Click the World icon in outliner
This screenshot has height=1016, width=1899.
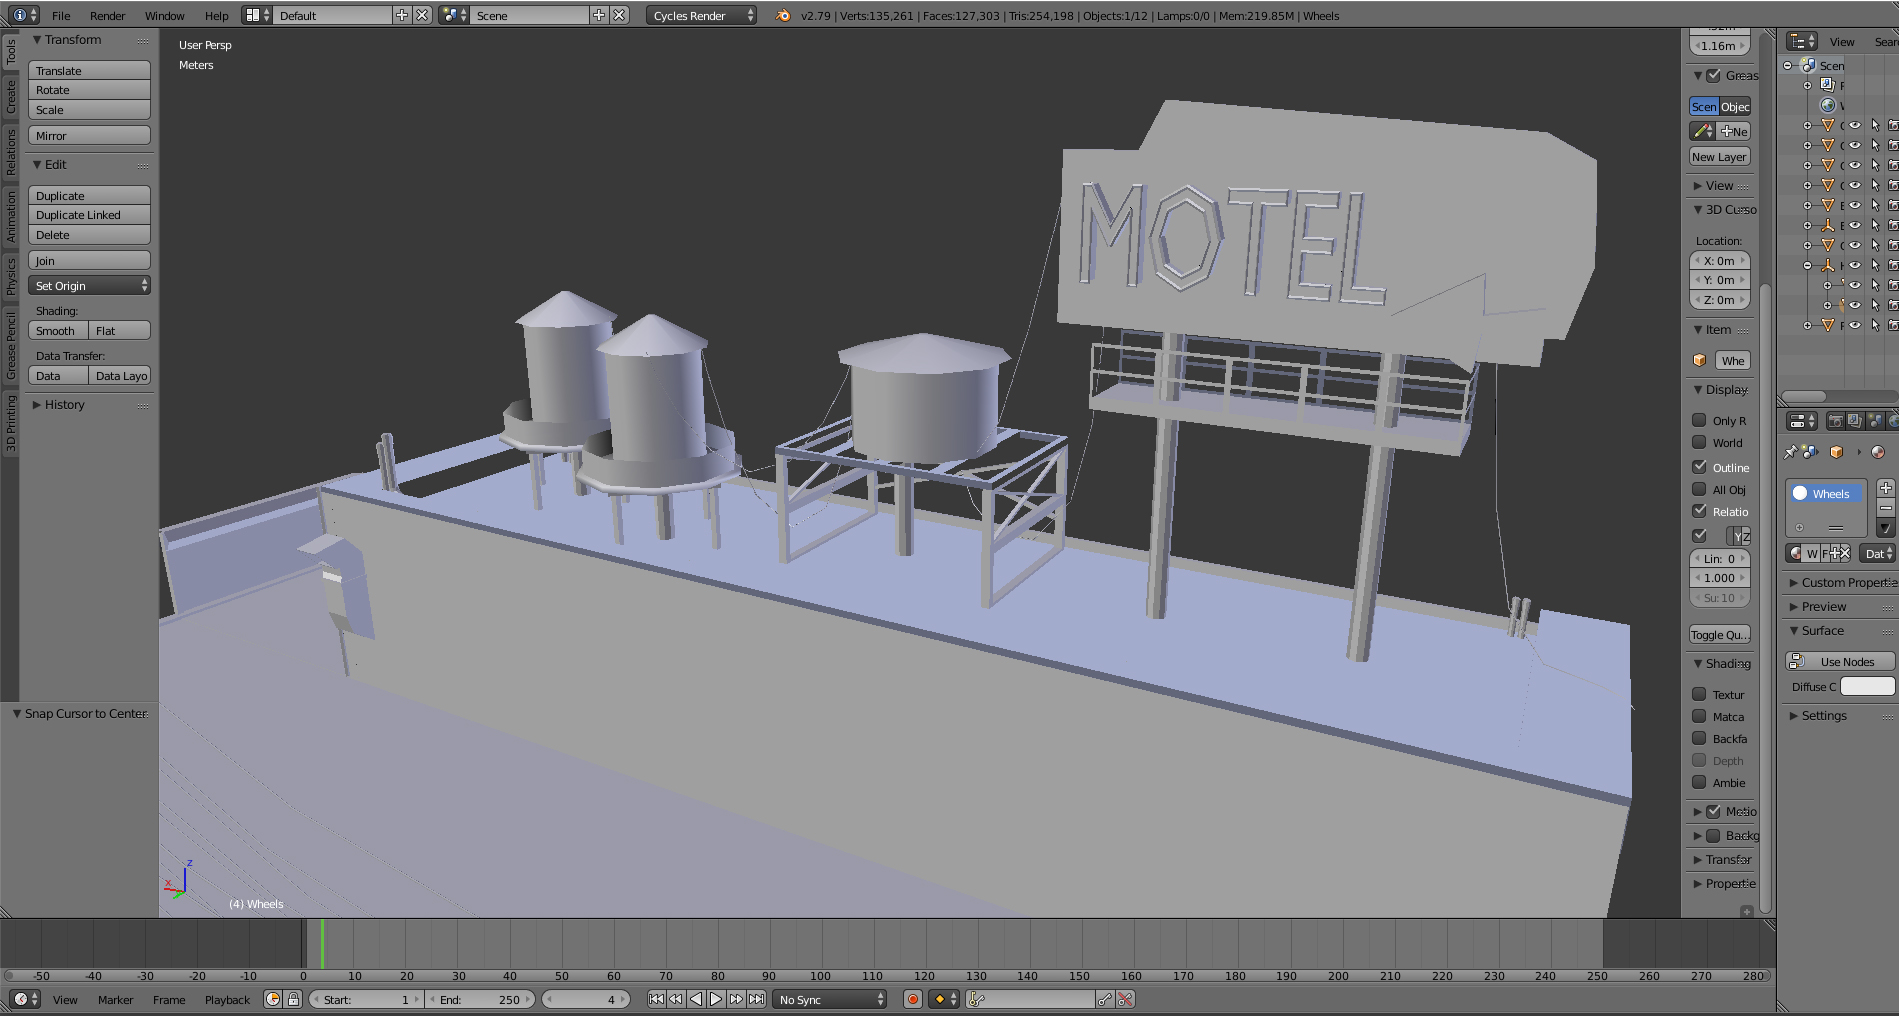click(x=1828, y=105)
